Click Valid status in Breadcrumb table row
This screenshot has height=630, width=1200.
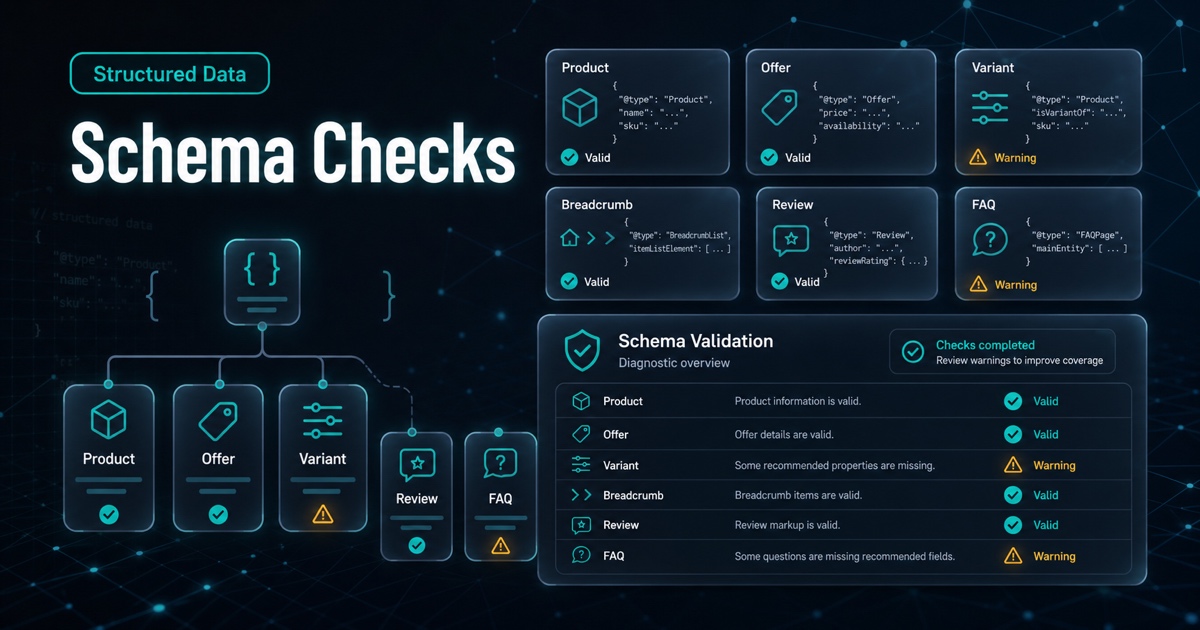point(1031,495)
